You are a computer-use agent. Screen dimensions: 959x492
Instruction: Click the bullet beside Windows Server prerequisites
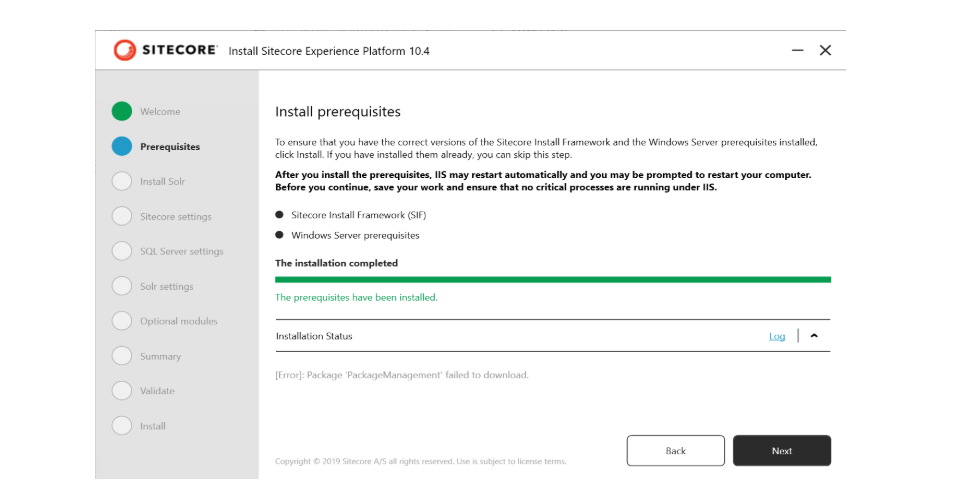point(280,235)
